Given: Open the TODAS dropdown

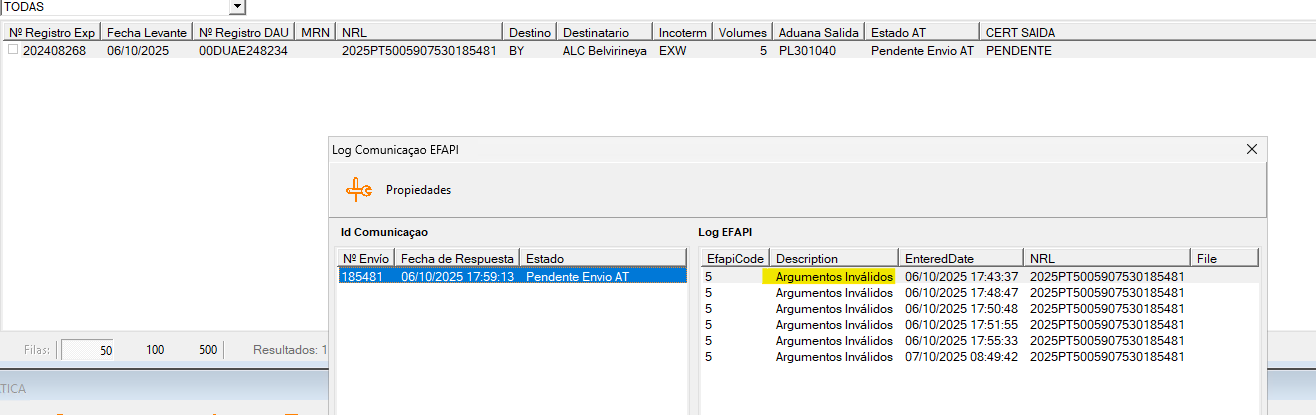Looking at the screenshot, I should 237,7.
